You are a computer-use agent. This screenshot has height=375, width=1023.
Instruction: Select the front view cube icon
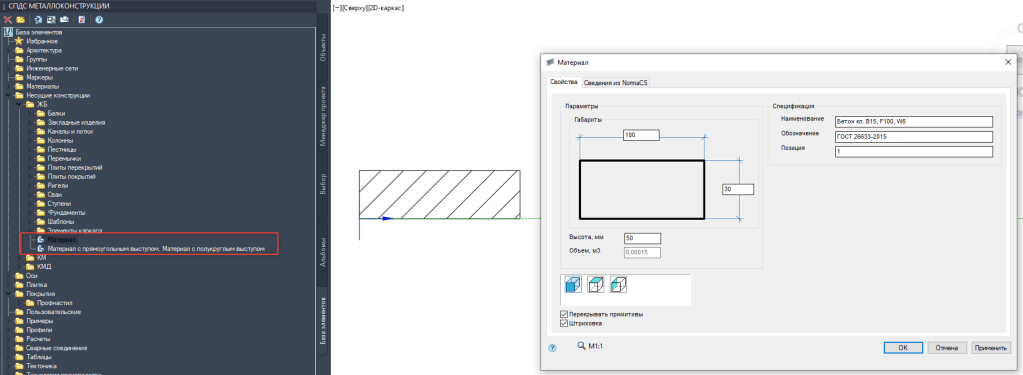click(573, 285)
